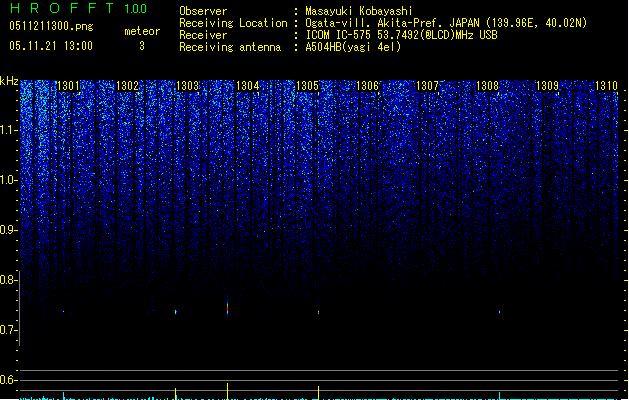629x400 pixels.
Task: Click the 1302 time marker
Action: tap(127, 85)
